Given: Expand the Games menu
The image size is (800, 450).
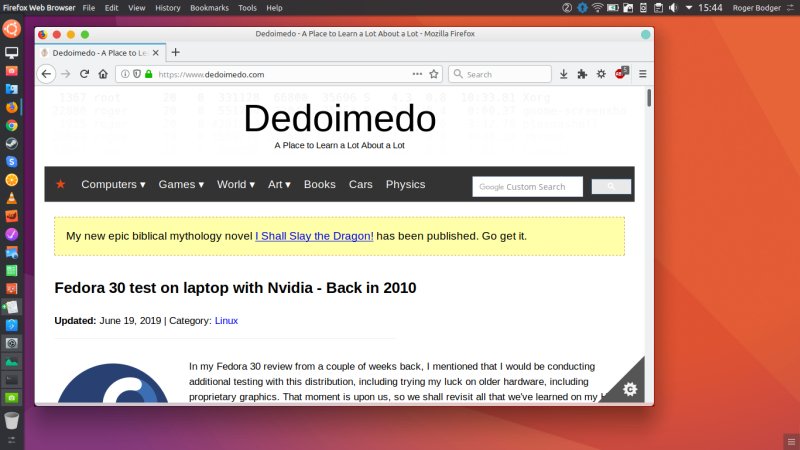Looking at the screenshot, I should pyautogui.click(x=181, y=184).
